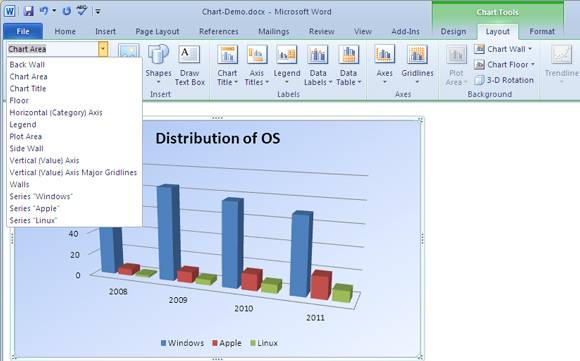This screenshot has height=361, width=580.
Task: Open the Review tab
Action: coord(321,31)
